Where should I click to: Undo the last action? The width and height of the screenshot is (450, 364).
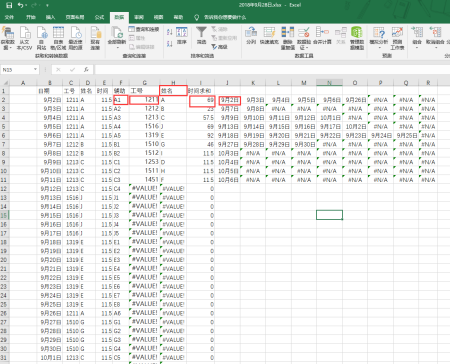point(21,5)
